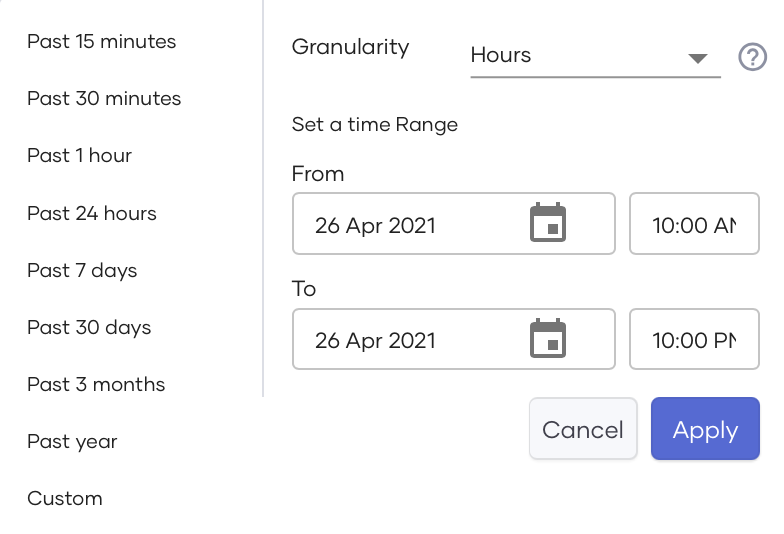Click the Granularity help question mark icon
This screenshot has width=784, height=534.
752,57
